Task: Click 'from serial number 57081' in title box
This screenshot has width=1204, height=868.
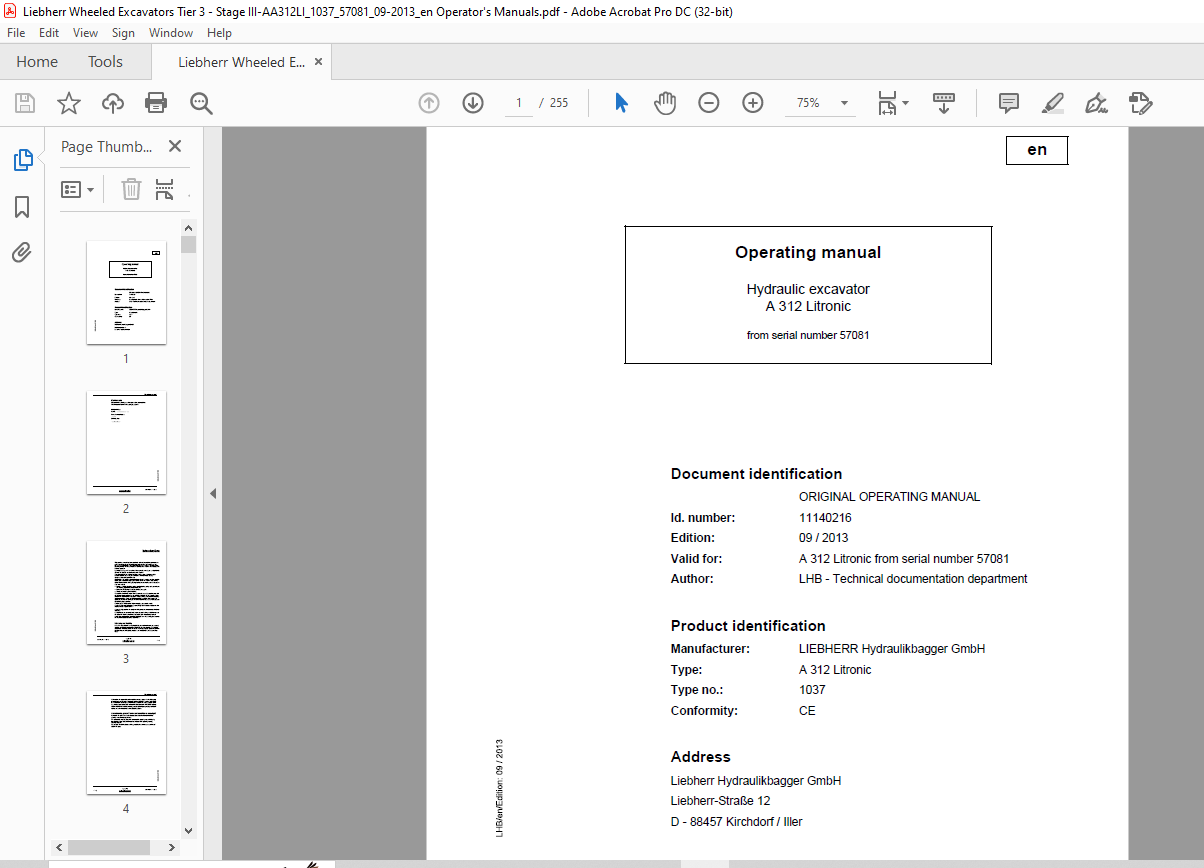Action: click(808, 335)
